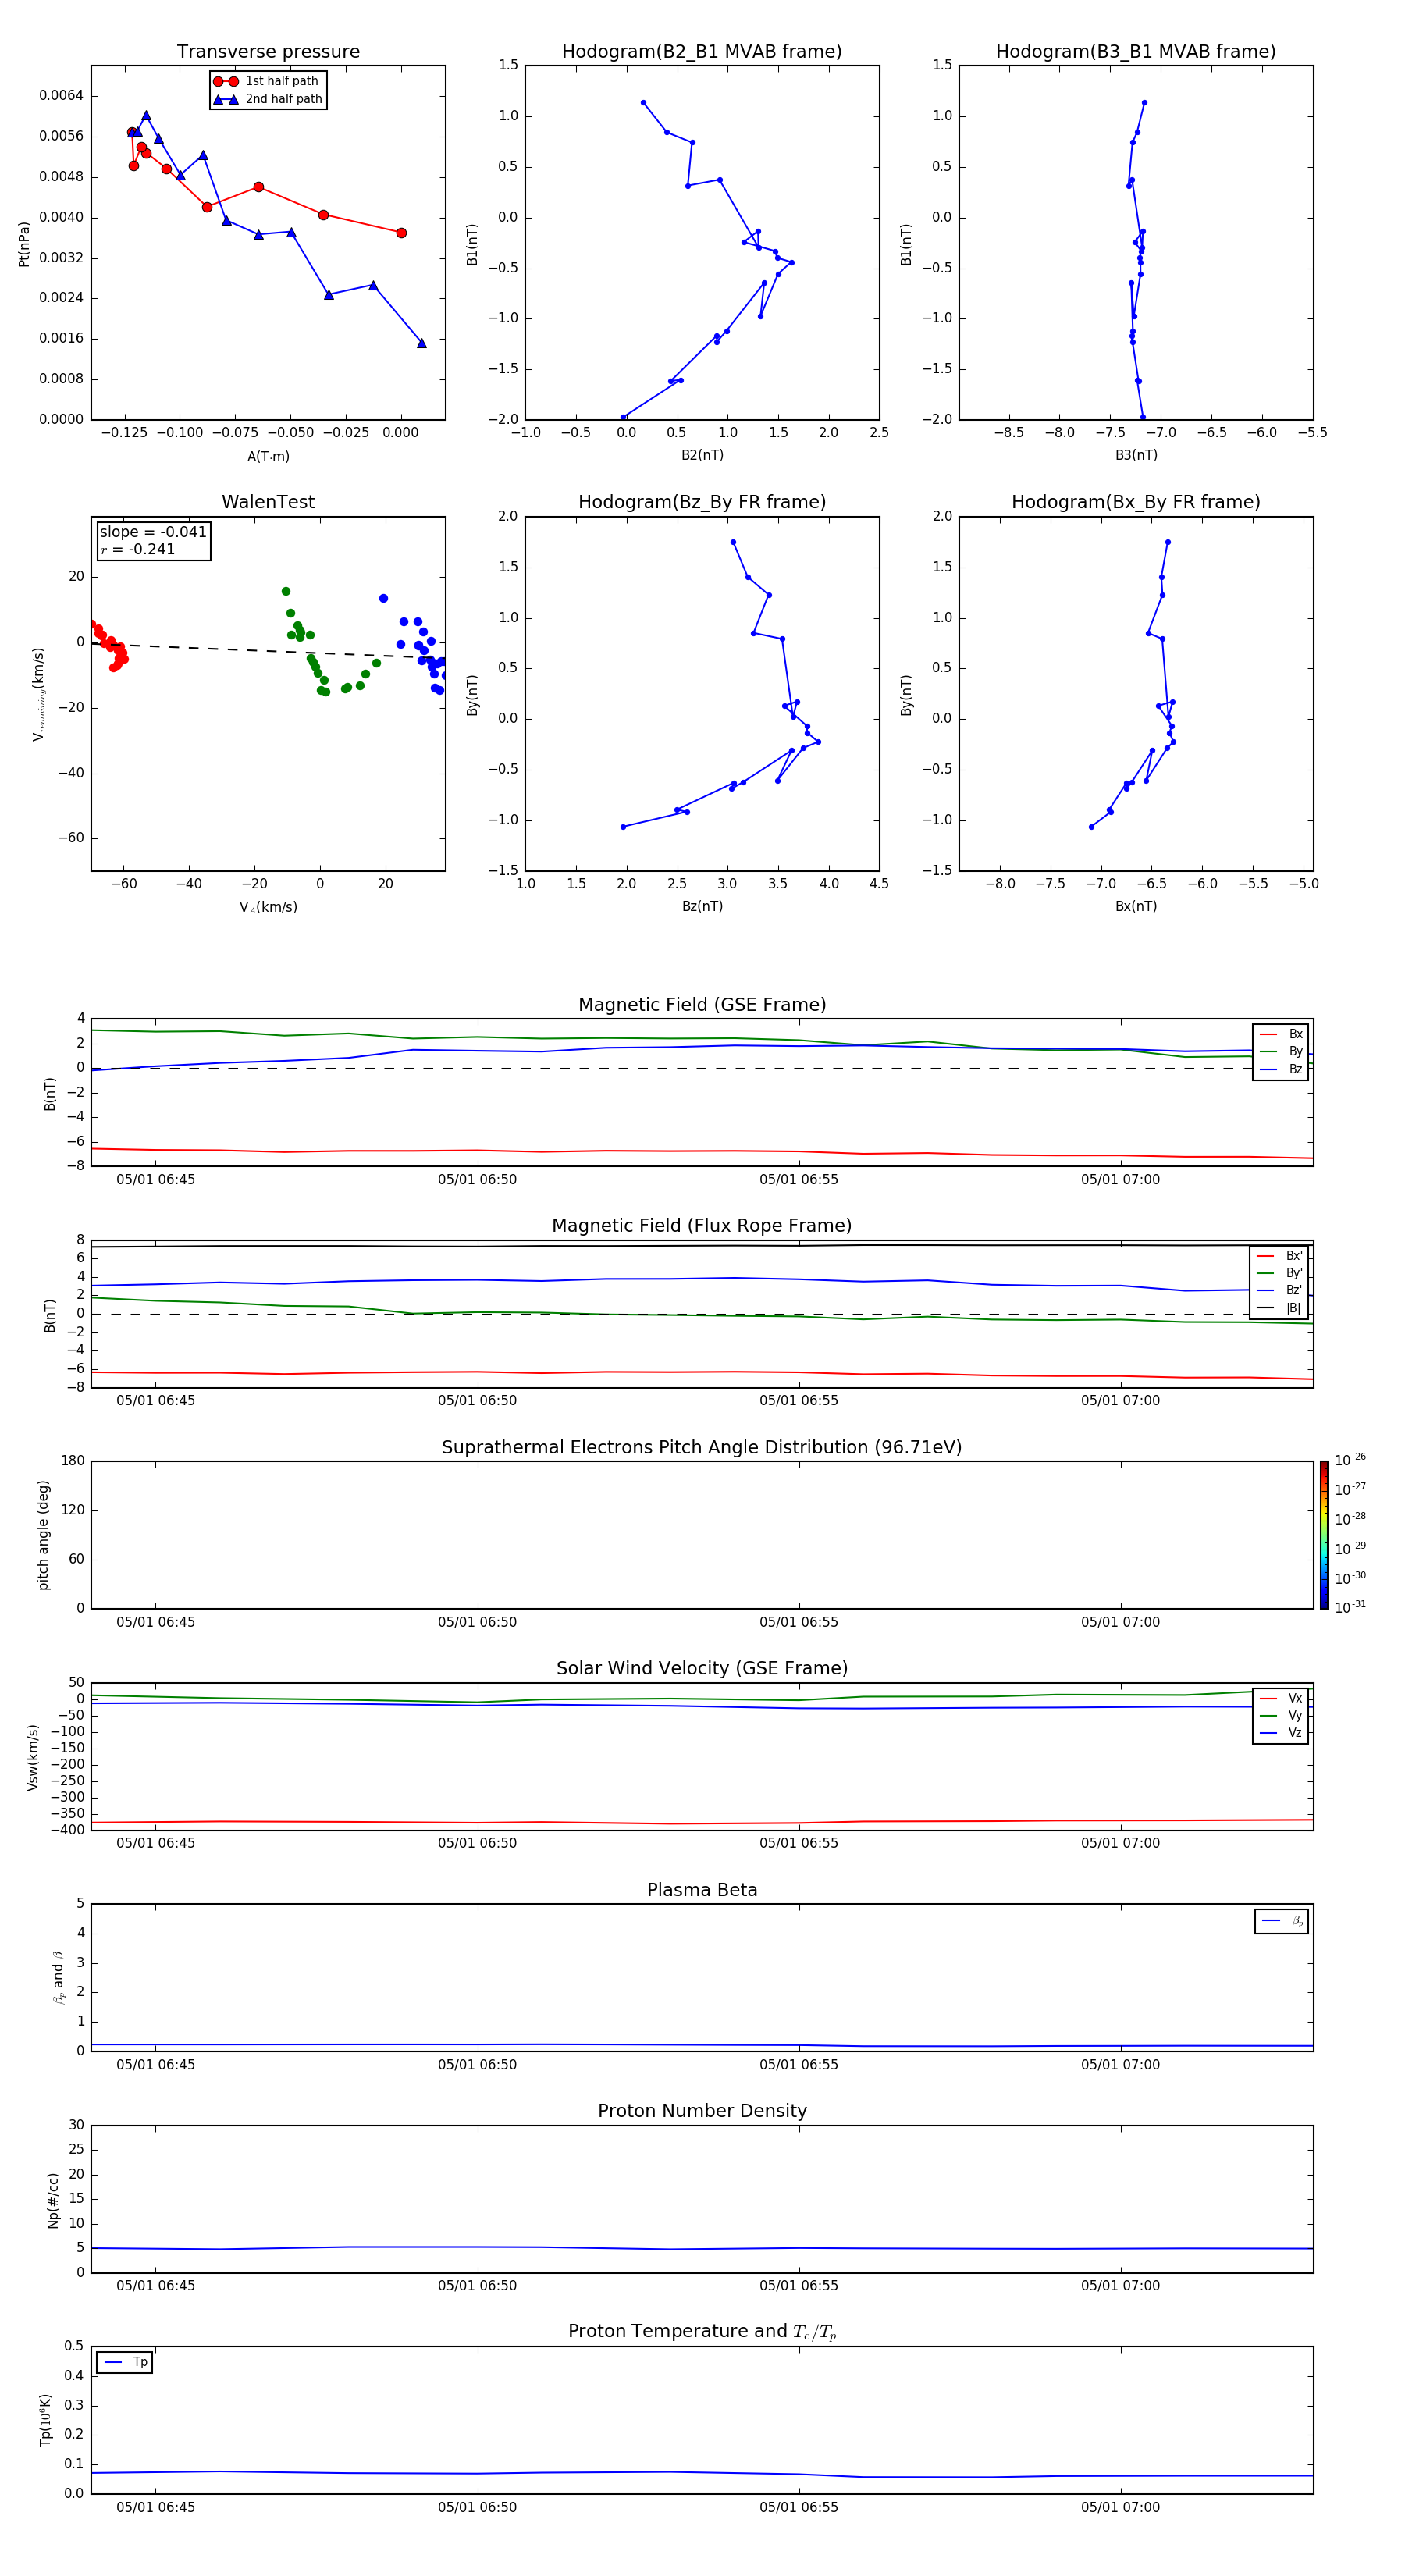Click the '1st half path' legend entry

click(267, 81)
